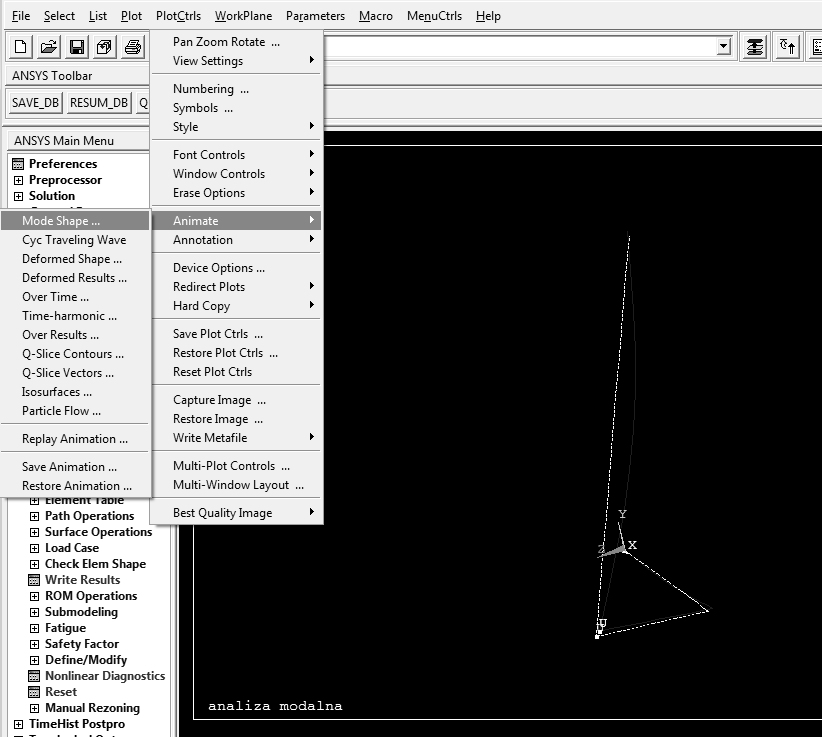Image resolution: width=822 pixels, height=737 pixels.
Task: Select Replay Animation entry
Action: [x=75, y=439]
